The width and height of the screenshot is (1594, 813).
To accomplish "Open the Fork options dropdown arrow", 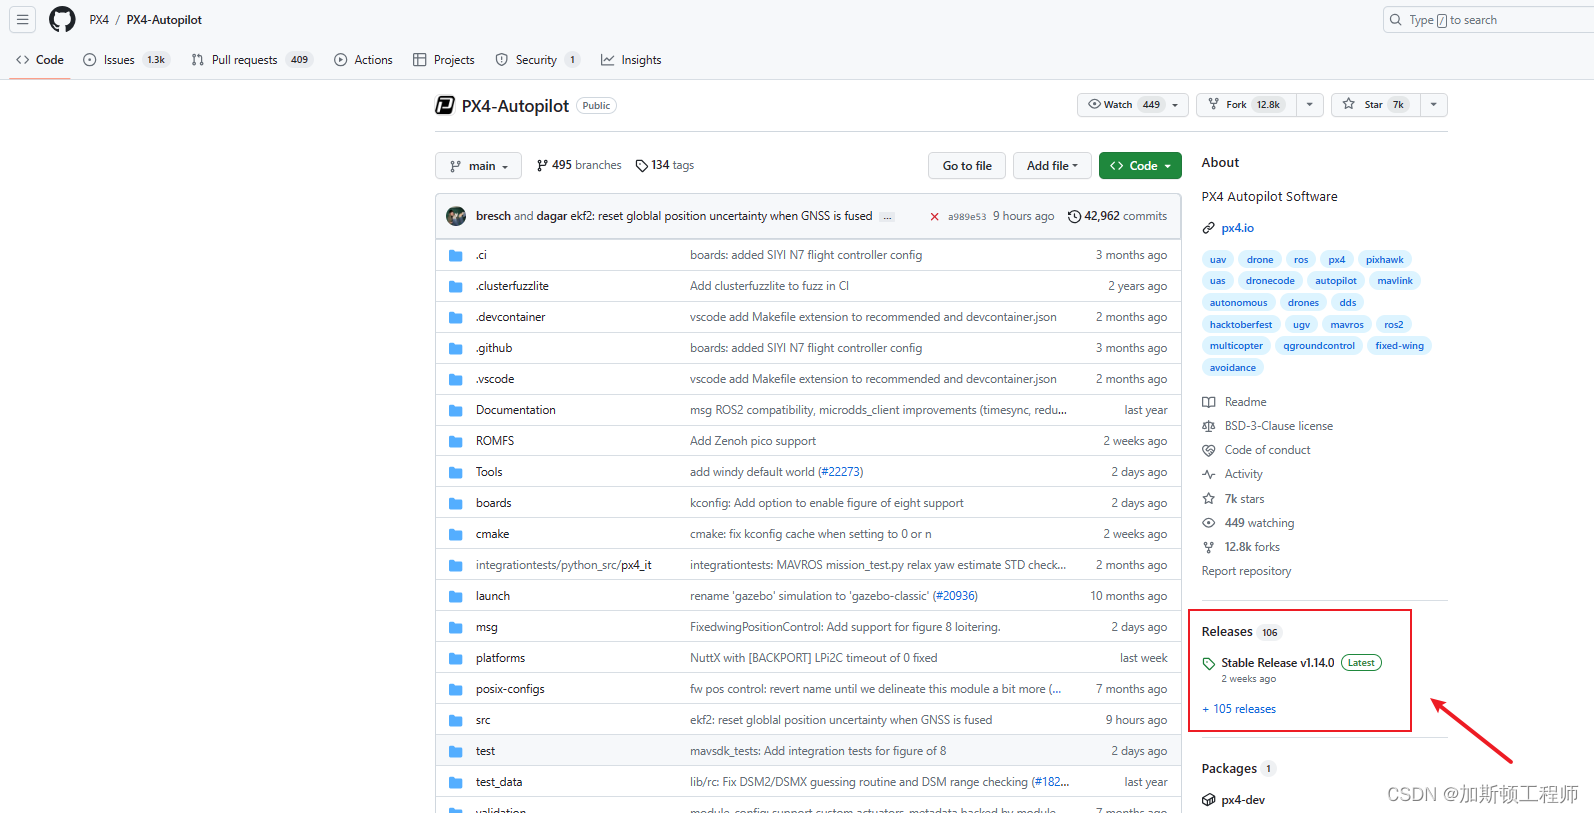I will pyautogui.click(x=1309, y=105).
